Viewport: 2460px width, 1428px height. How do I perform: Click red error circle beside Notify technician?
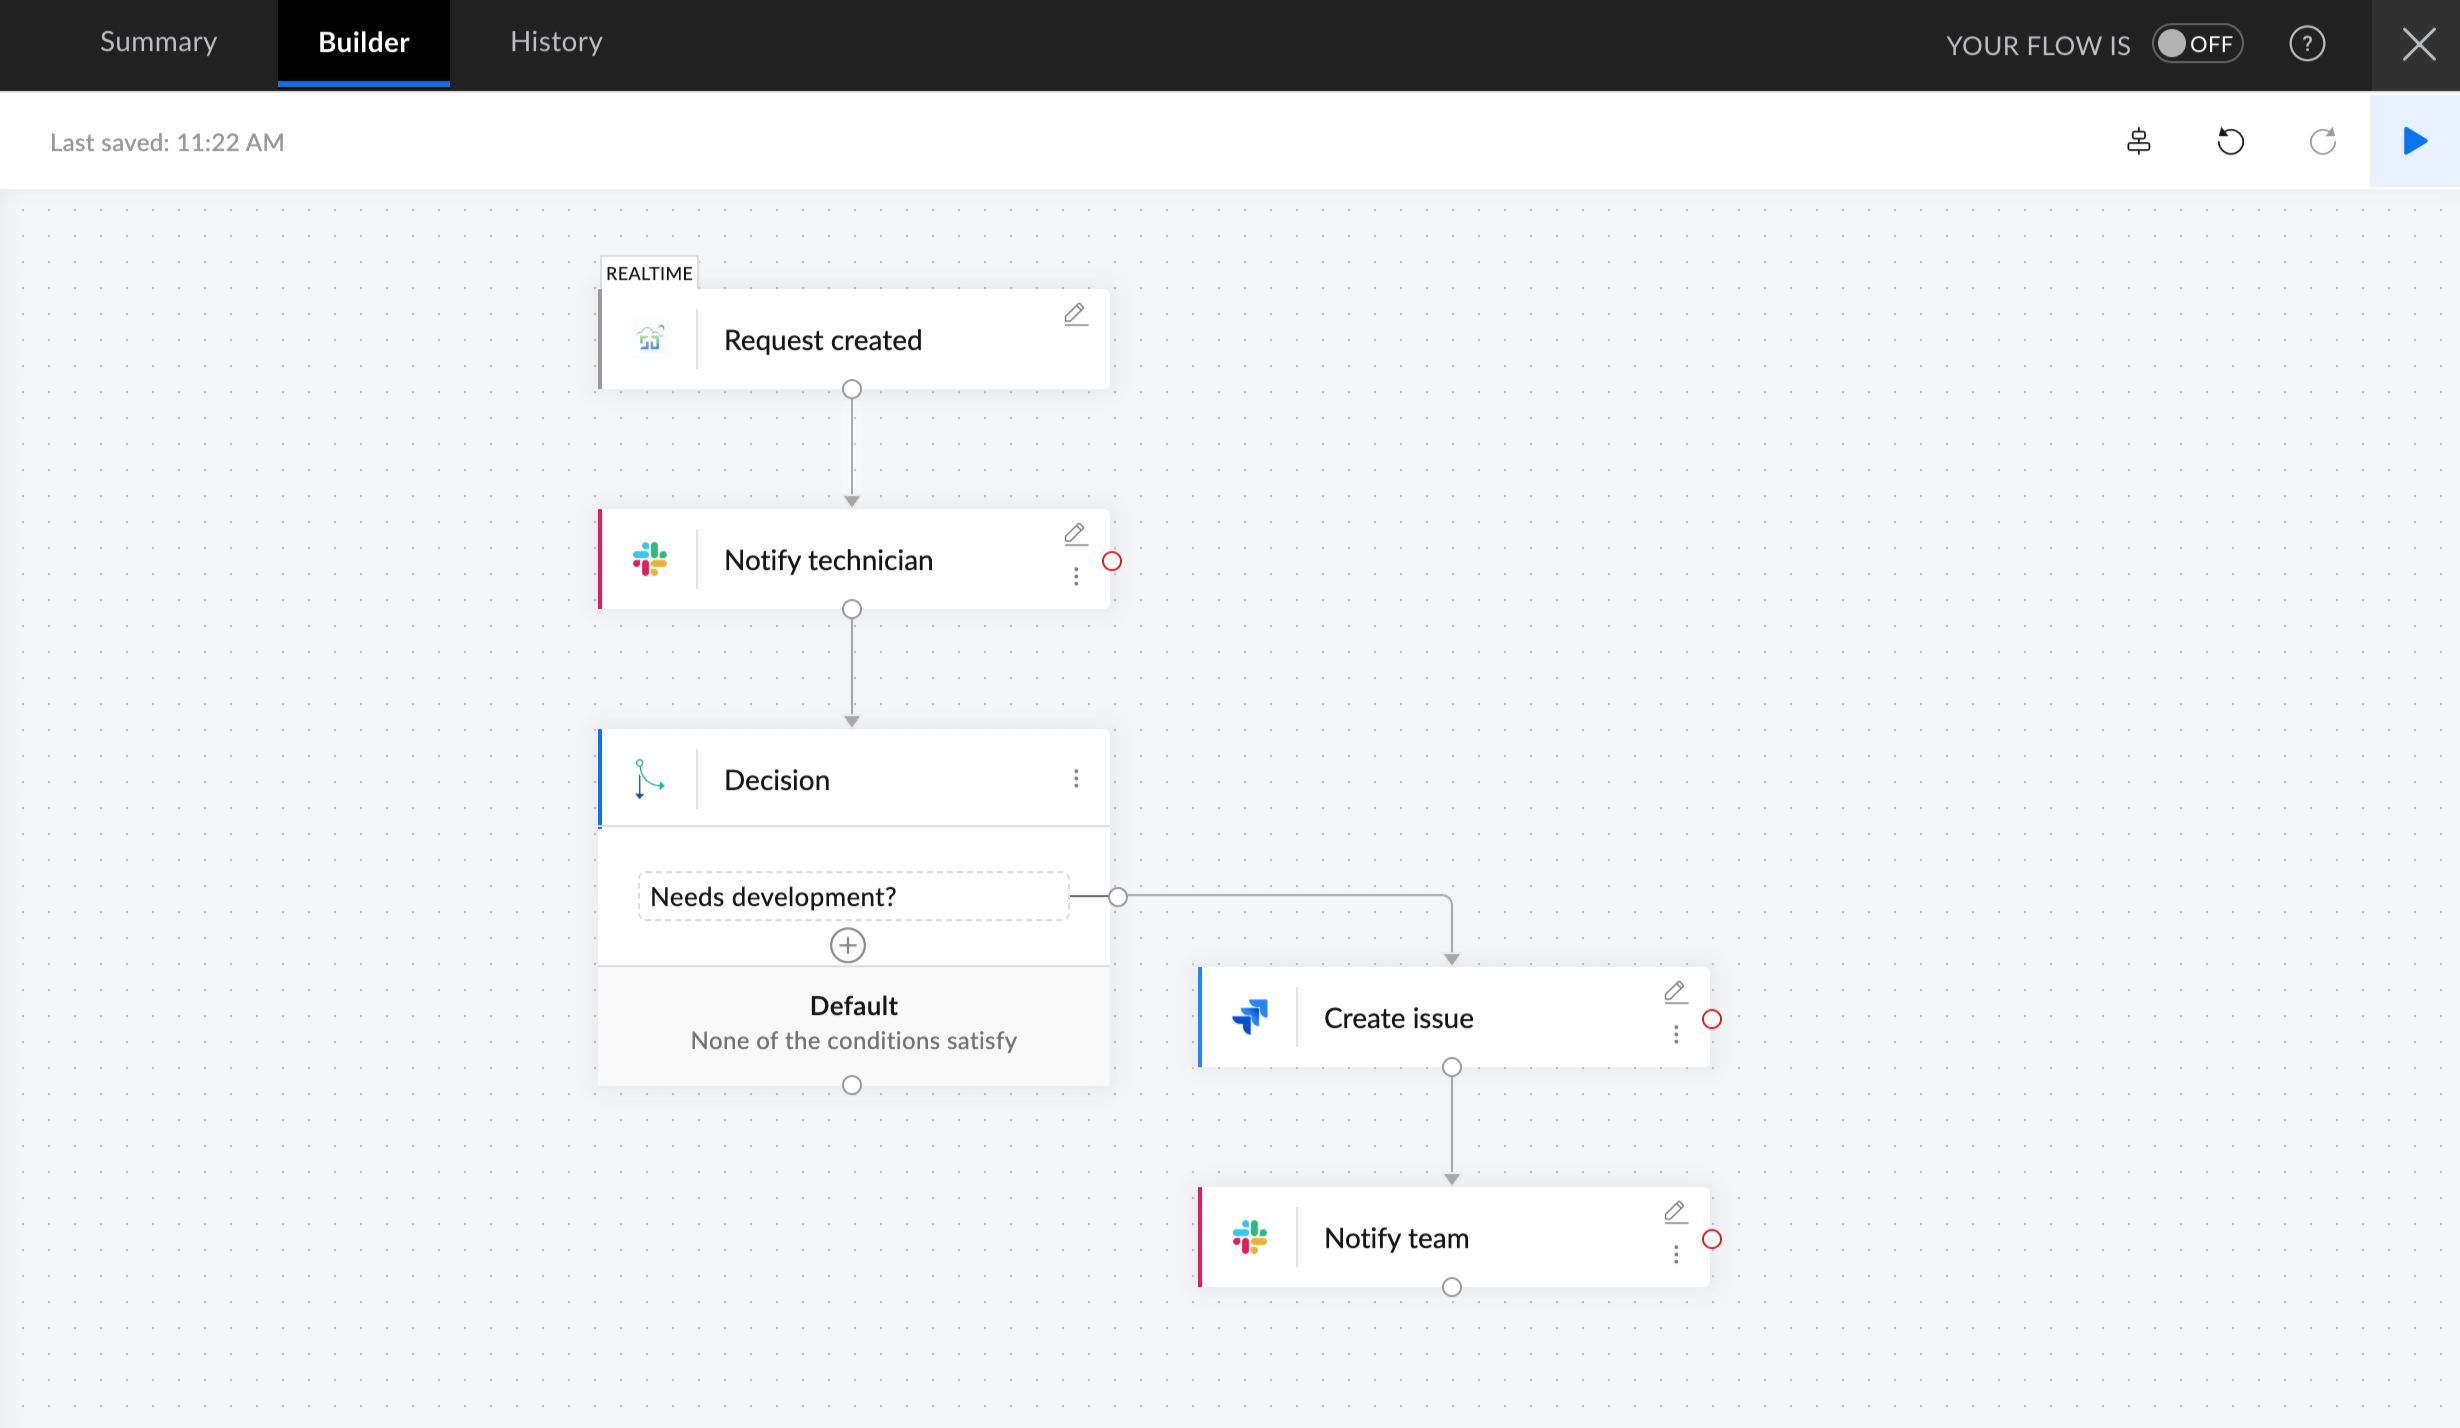point(1112,561)
